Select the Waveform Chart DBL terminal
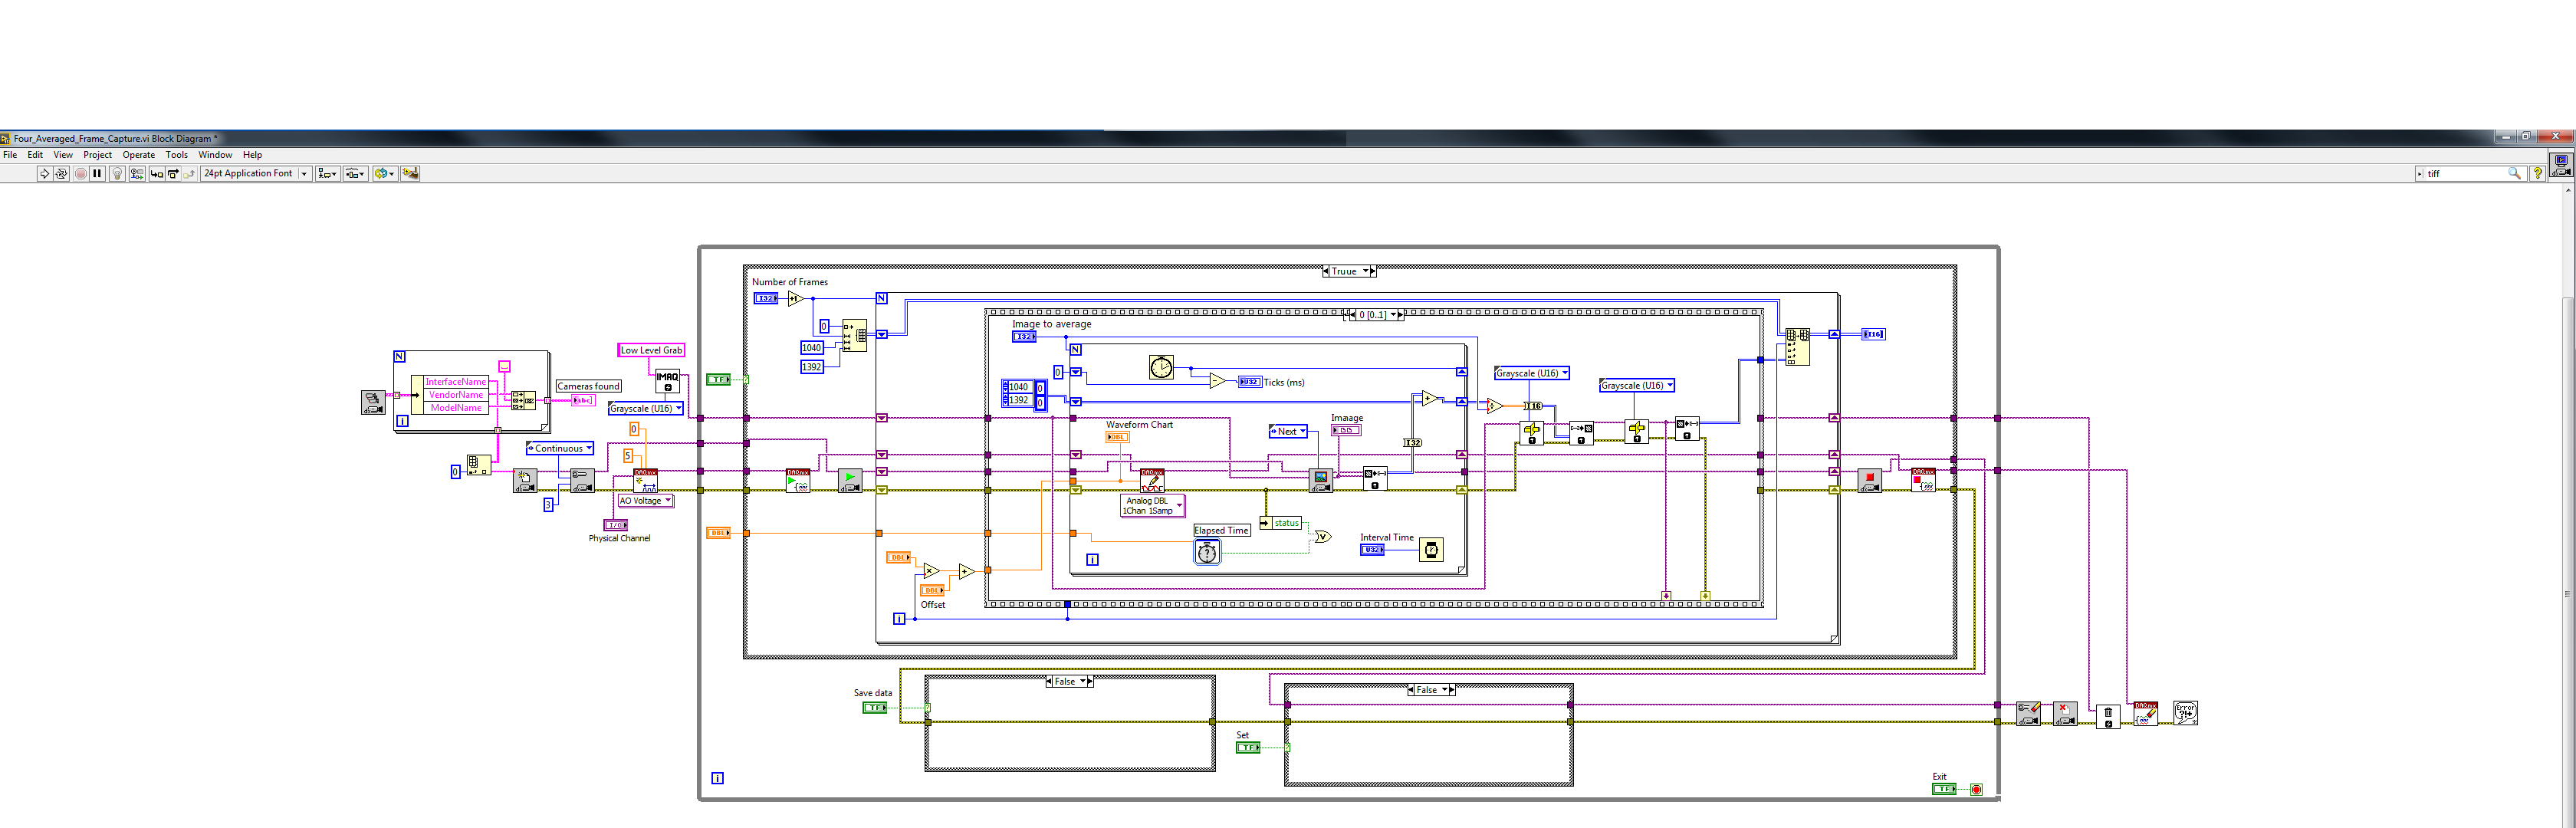This screenshot has width=2576, height=828. click(1117, 437)
